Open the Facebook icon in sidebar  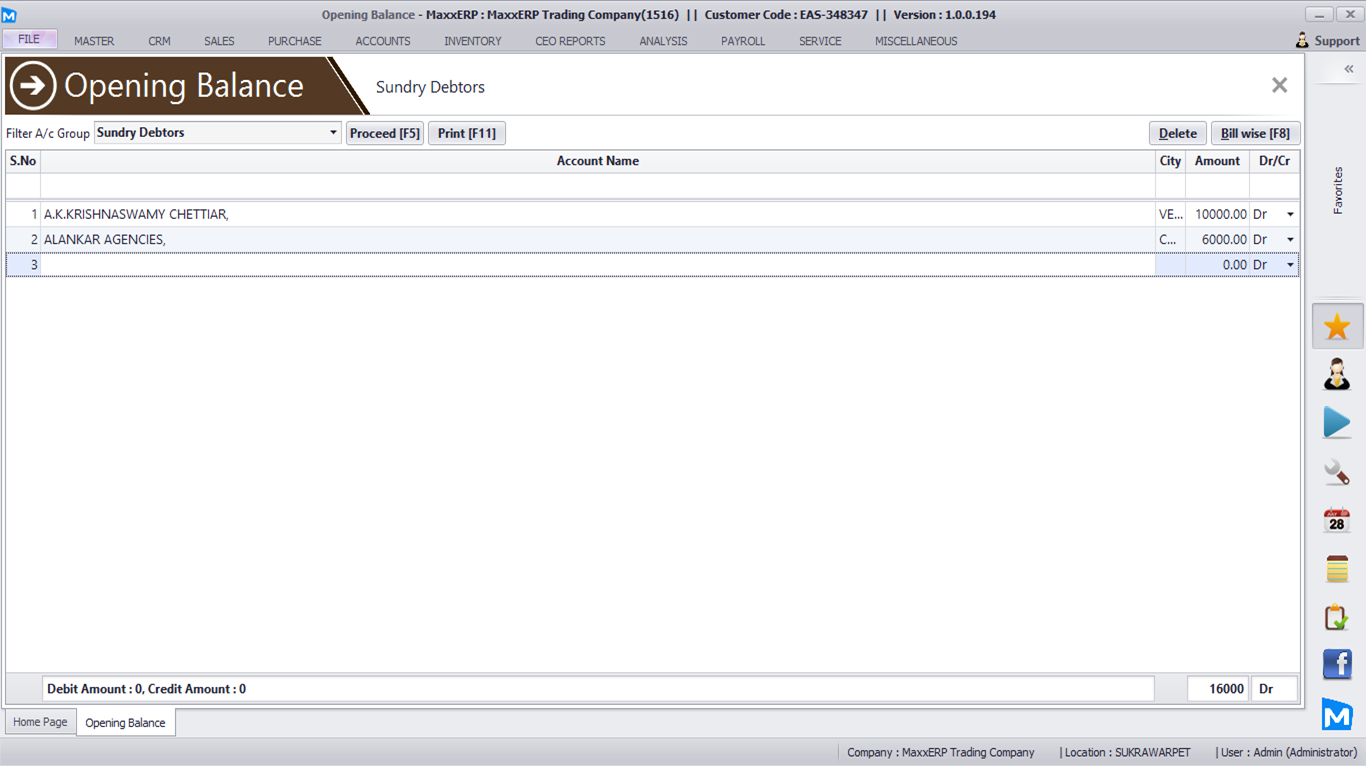[1337, 664]
